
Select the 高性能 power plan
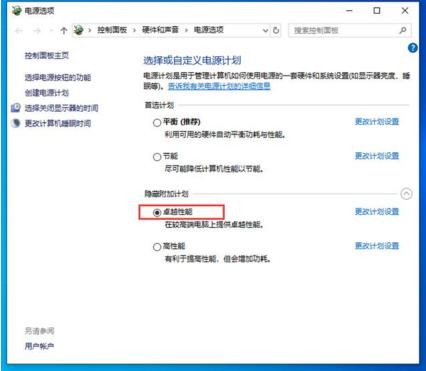(x=157, y=247)
